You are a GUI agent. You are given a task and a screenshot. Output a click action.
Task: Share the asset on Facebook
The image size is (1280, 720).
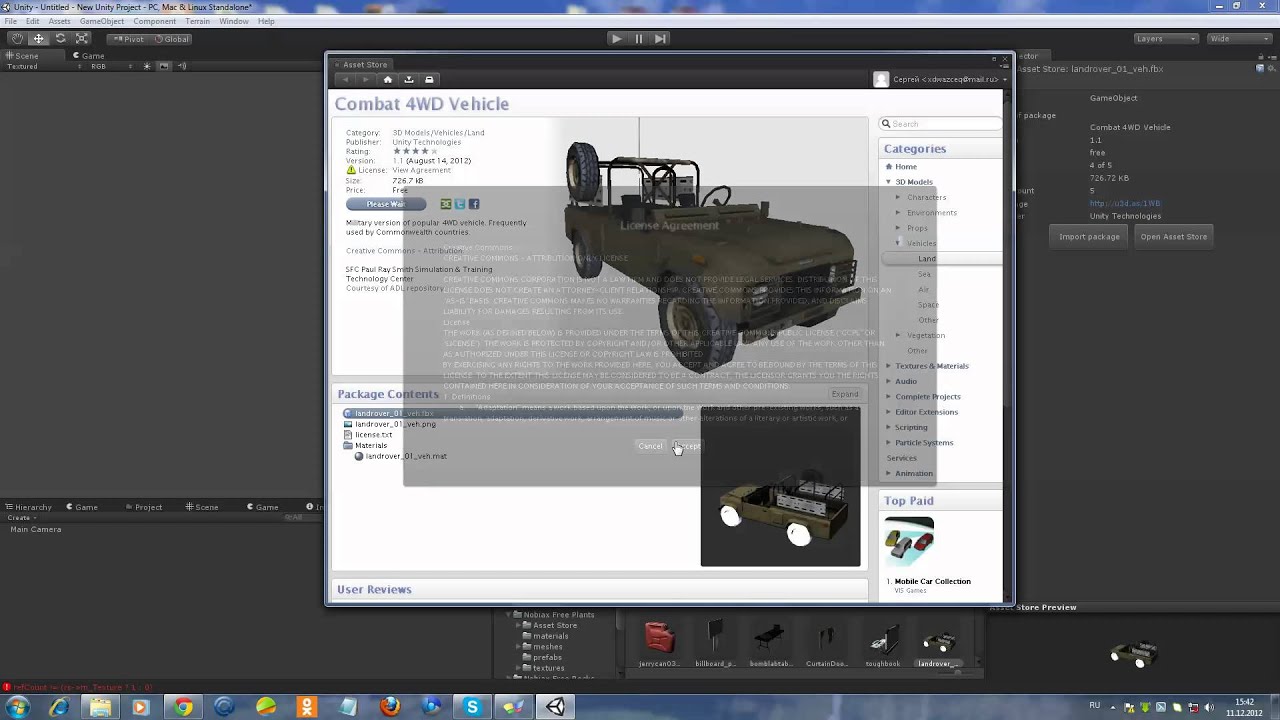click(474, 204)
